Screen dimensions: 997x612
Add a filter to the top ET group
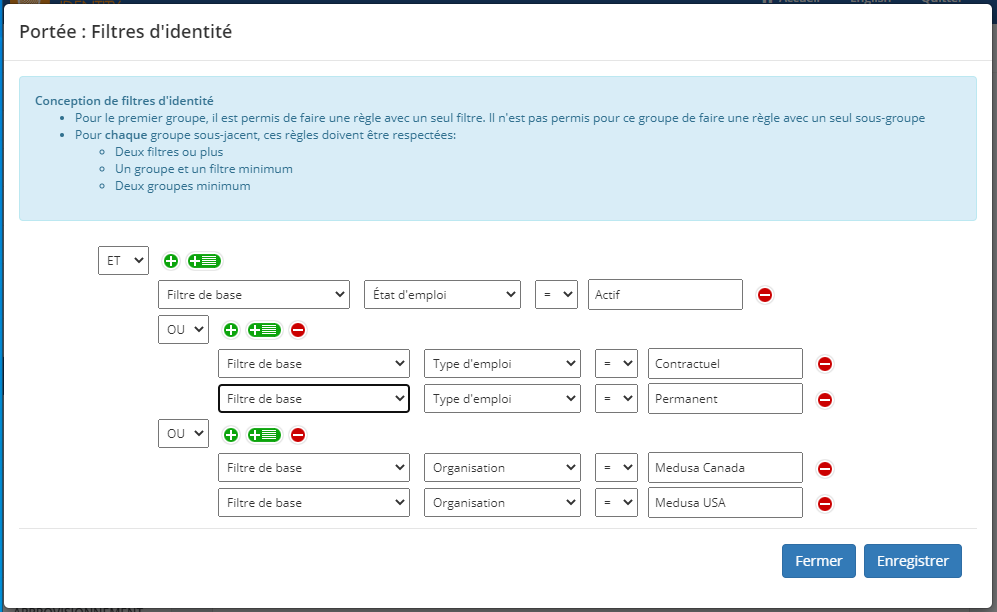(171, 261)
